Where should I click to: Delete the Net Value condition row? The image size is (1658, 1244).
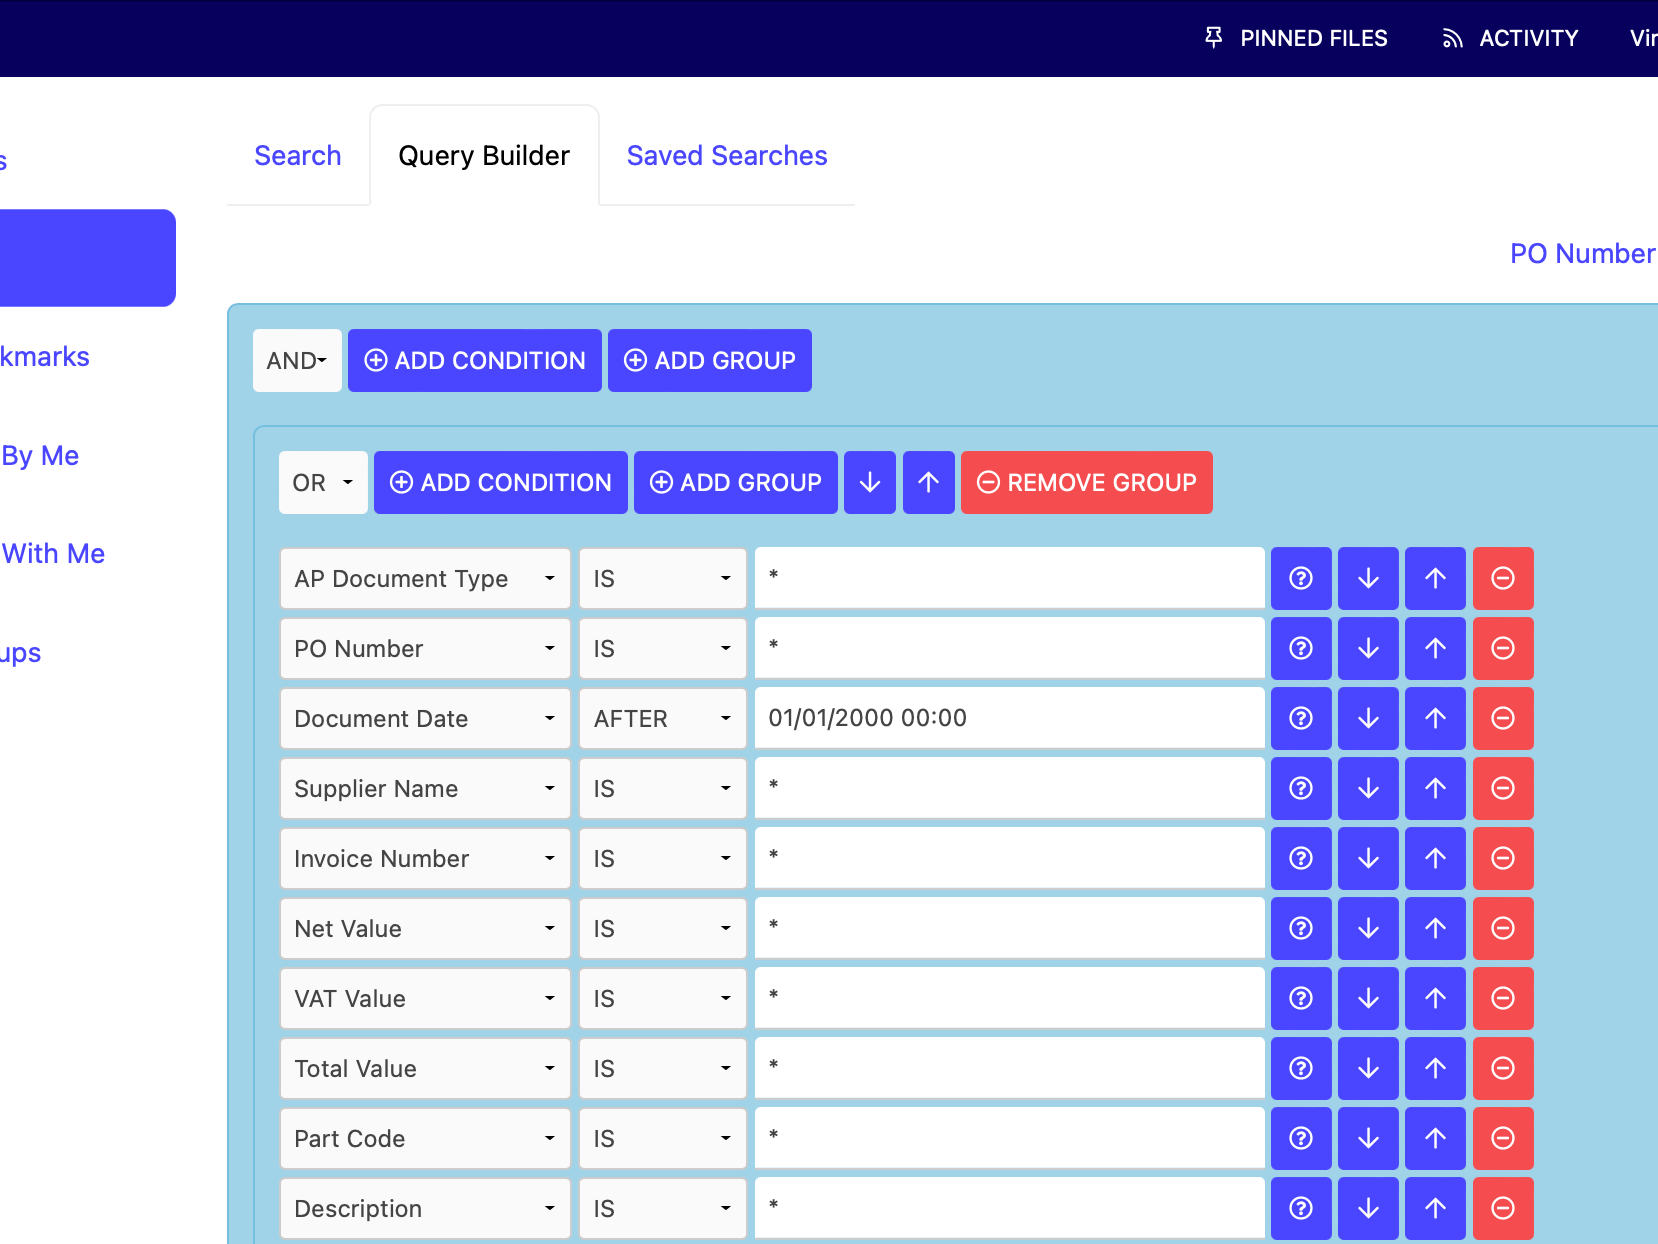pyautogui.click(x=1503, y=928)
